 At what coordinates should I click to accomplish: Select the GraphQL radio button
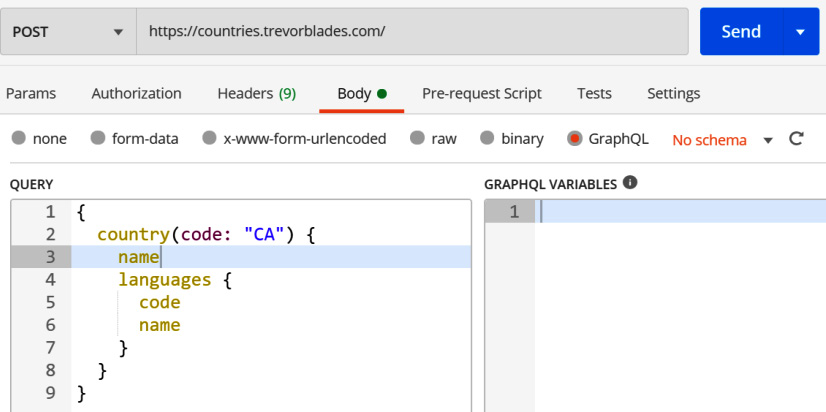[x=575, y=139]
